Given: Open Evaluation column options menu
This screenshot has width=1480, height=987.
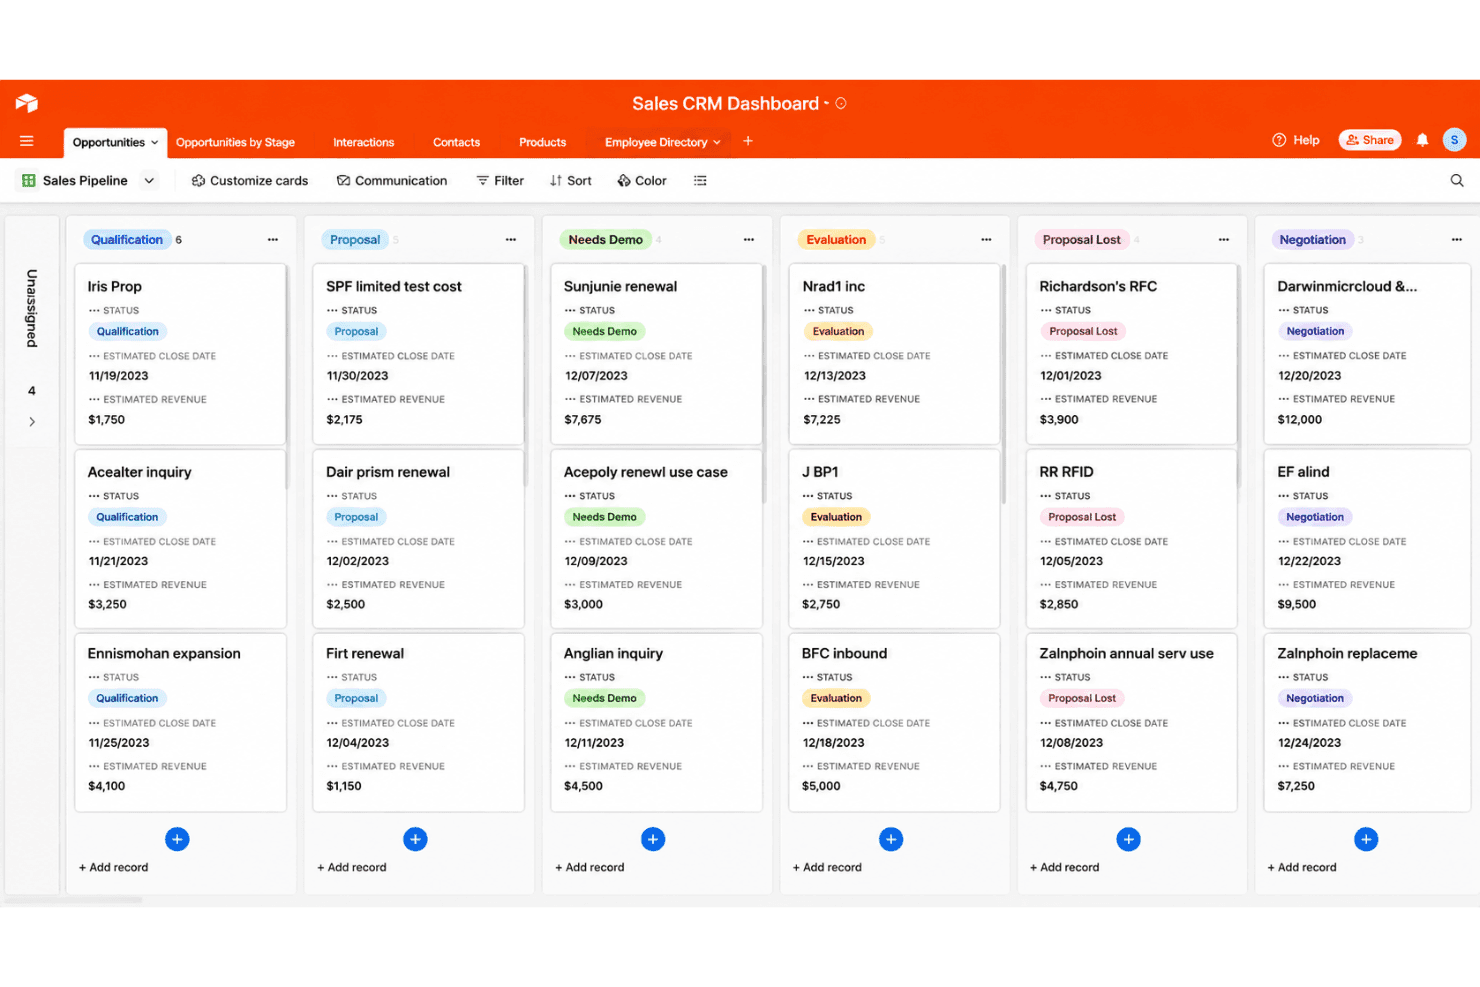Looking at the screenshot, I should click(x=986, y=240).
